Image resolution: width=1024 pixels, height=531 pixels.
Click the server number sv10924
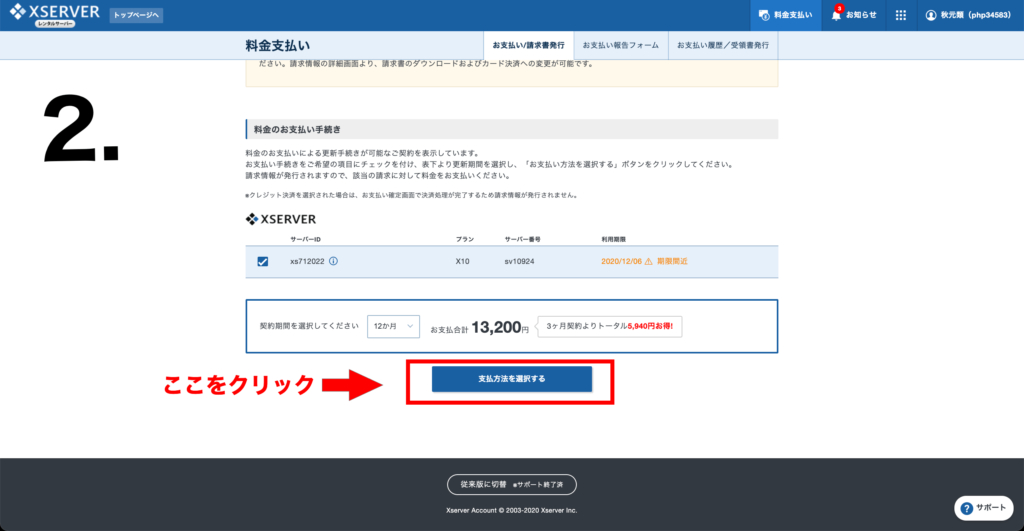pos(519,261)
